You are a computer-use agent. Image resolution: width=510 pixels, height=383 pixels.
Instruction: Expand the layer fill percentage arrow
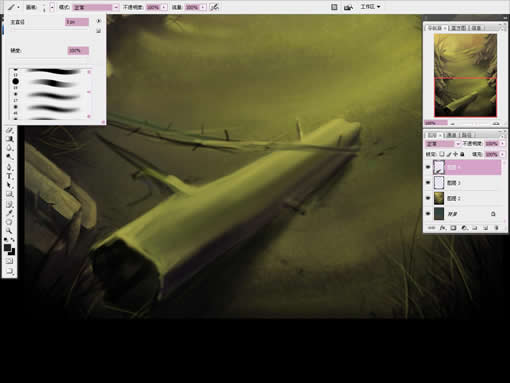[x=502, y=155]
